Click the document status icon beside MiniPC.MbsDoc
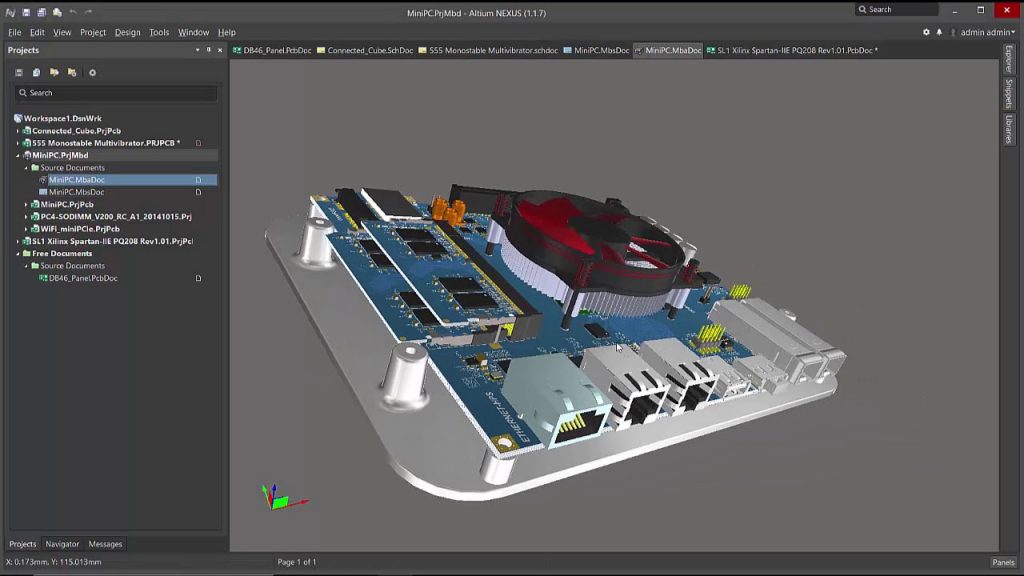 point(198,192)
